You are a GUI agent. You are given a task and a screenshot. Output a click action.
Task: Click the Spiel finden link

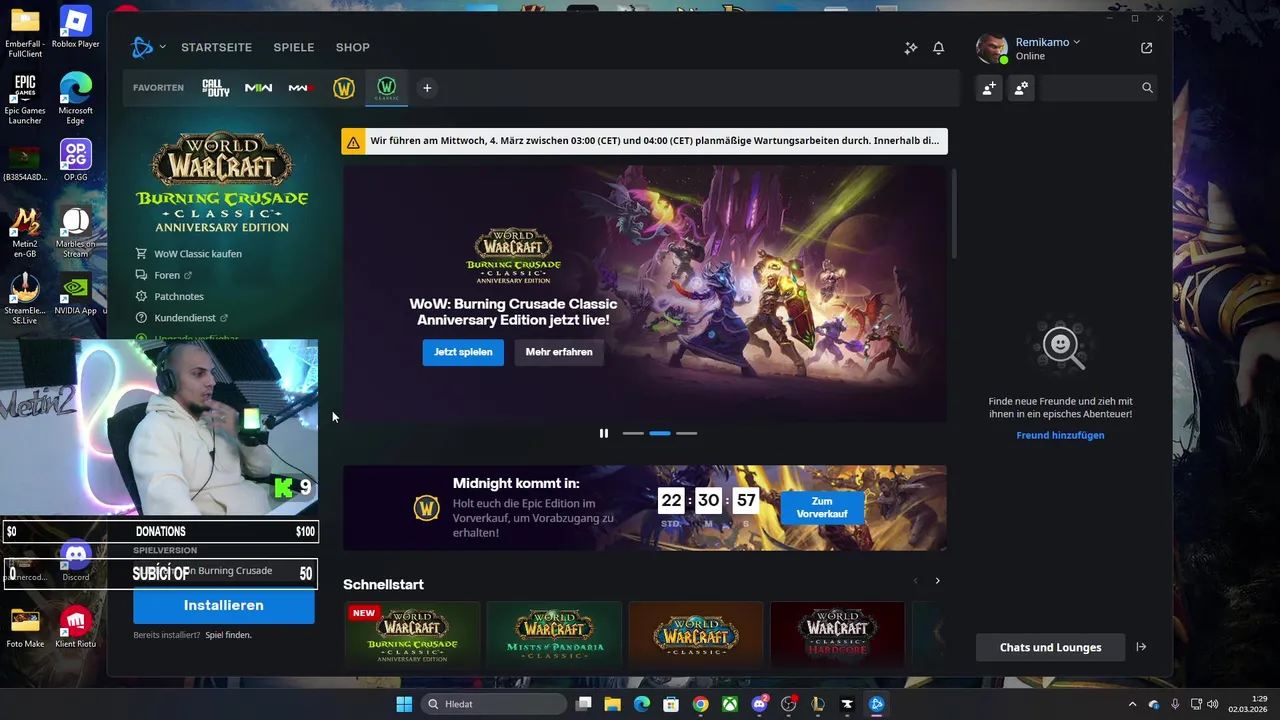(x=228, y=635)
